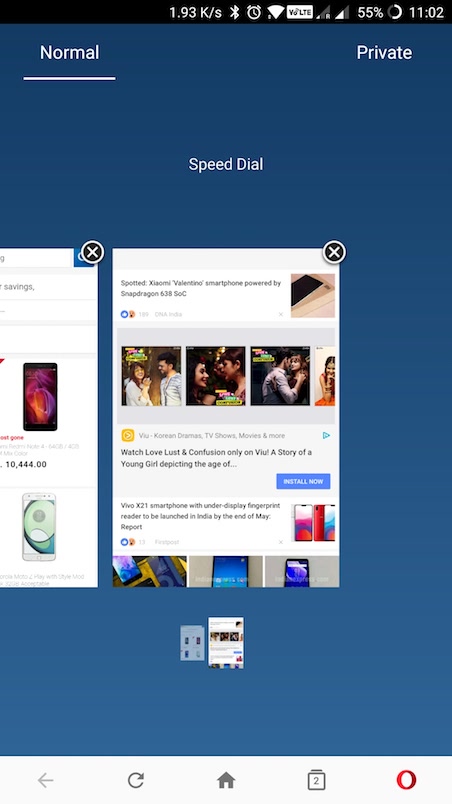452x804 pixels.
Task: Open the Opera menu via red O icon
Action: pyautogui.click(x=406, y=780)
